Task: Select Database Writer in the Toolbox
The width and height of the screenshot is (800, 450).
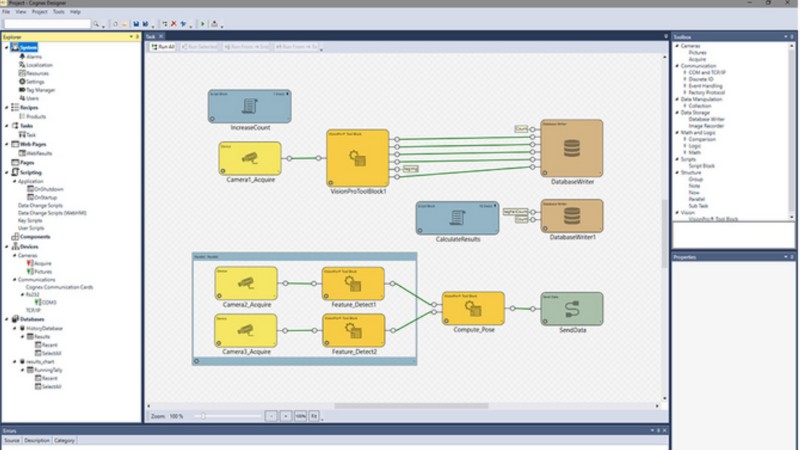Action: pos(706,119)
